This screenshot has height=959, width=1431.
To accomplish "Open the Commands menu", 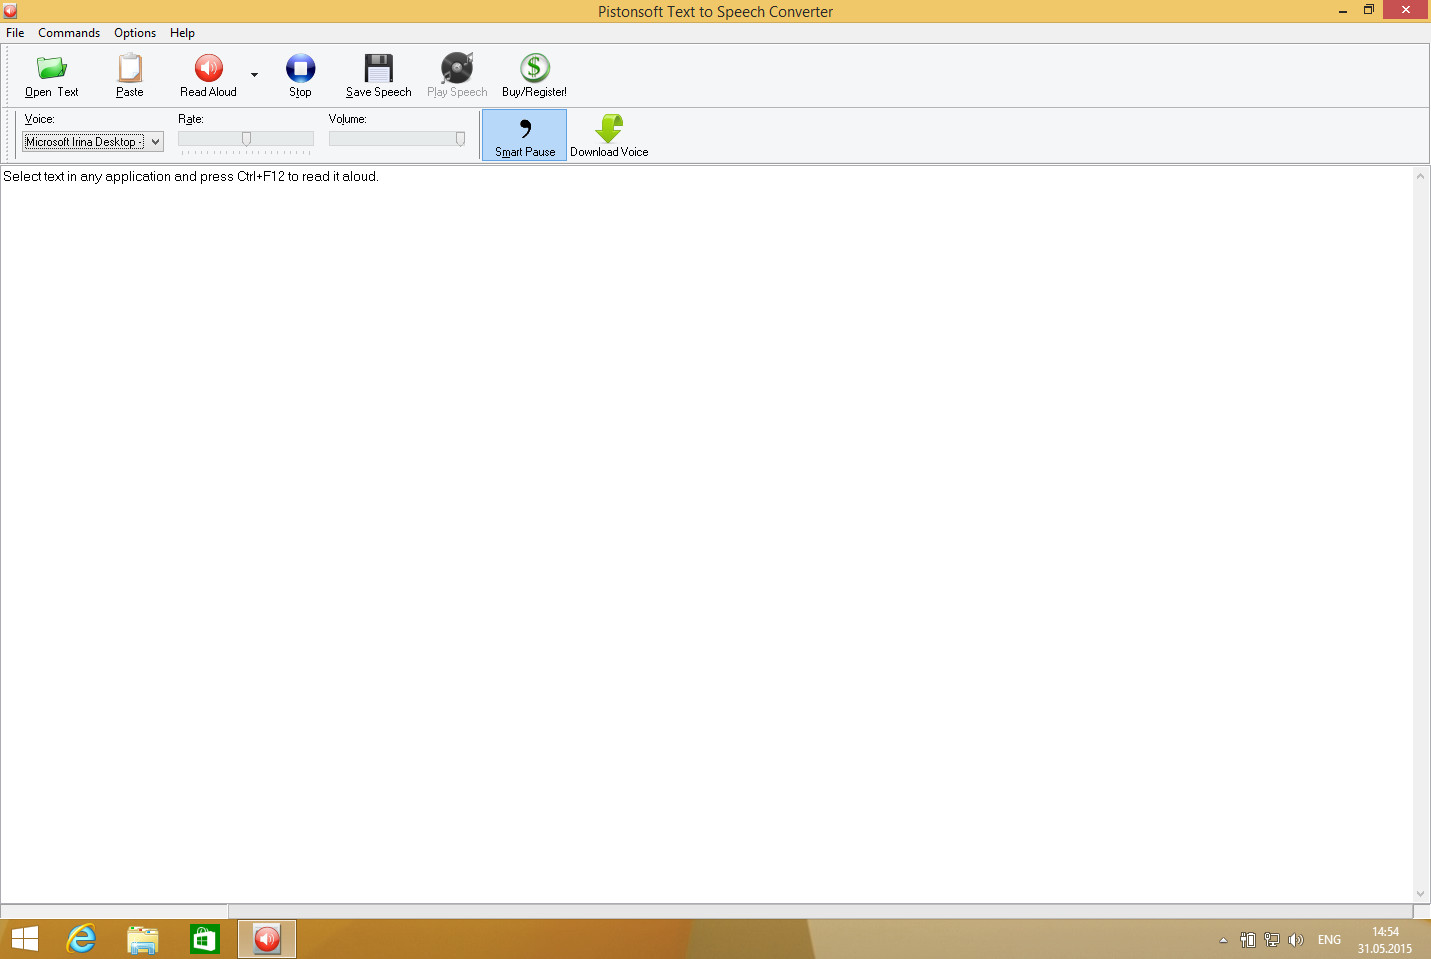I will coord(69,33).
